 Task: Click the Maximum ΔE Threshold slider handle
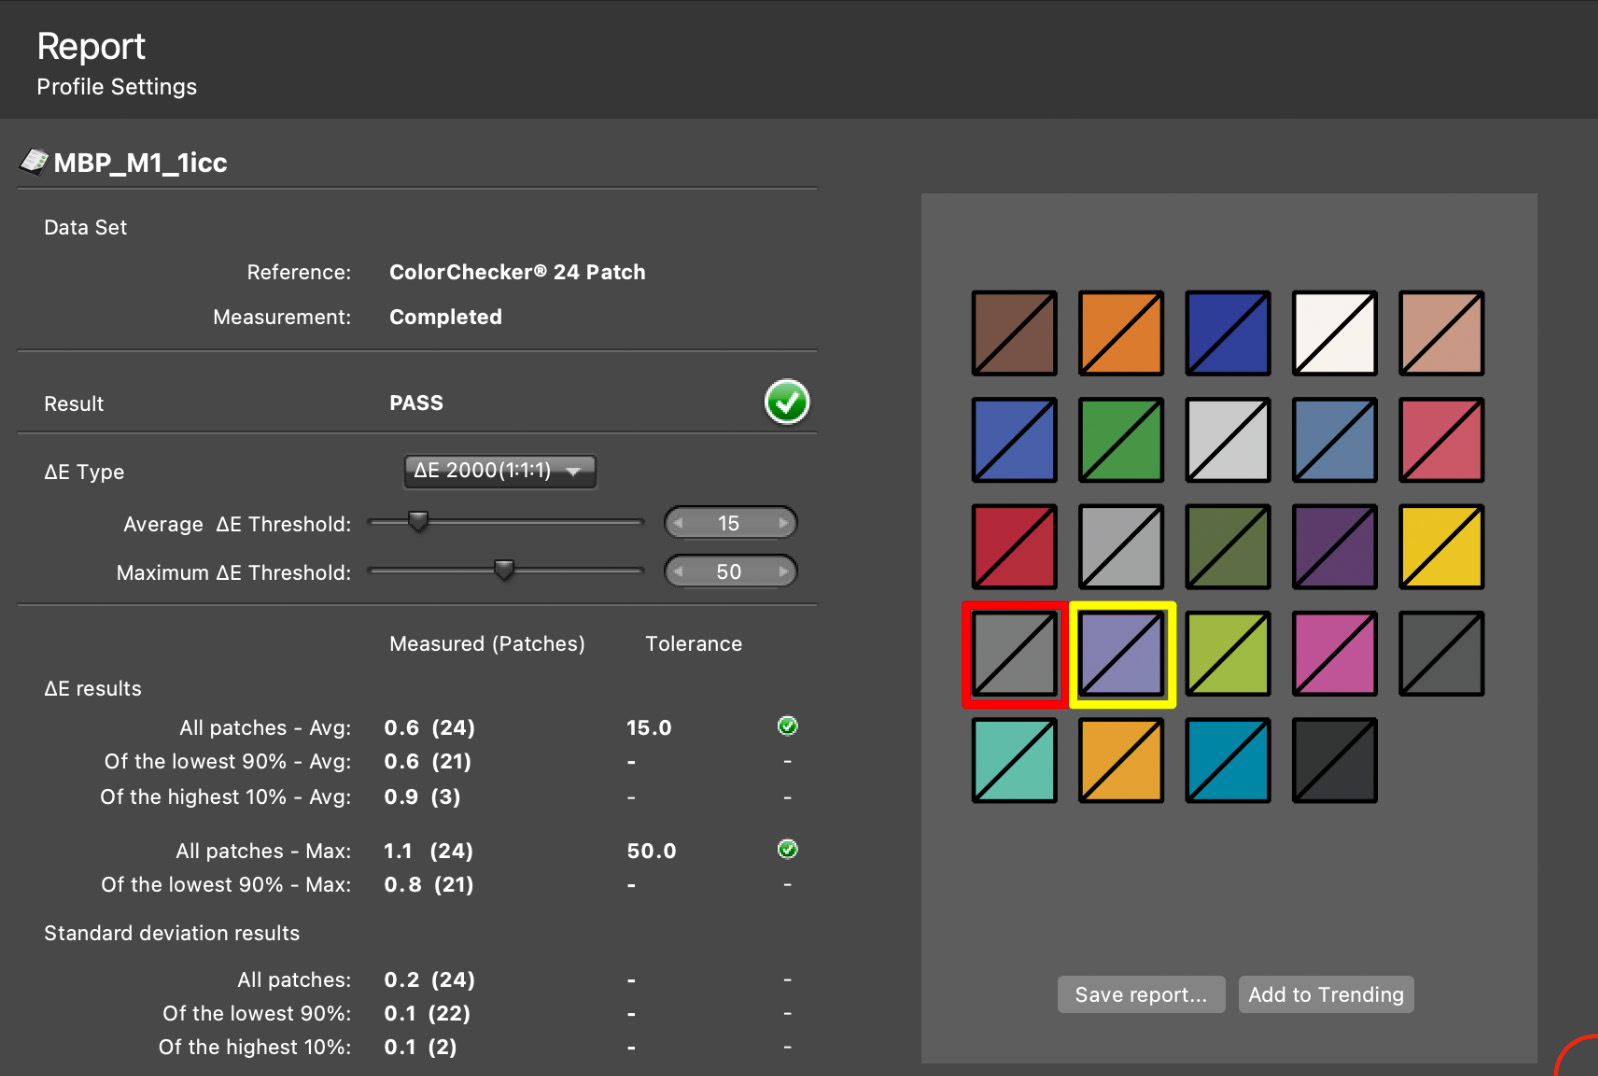coord(504,570)
